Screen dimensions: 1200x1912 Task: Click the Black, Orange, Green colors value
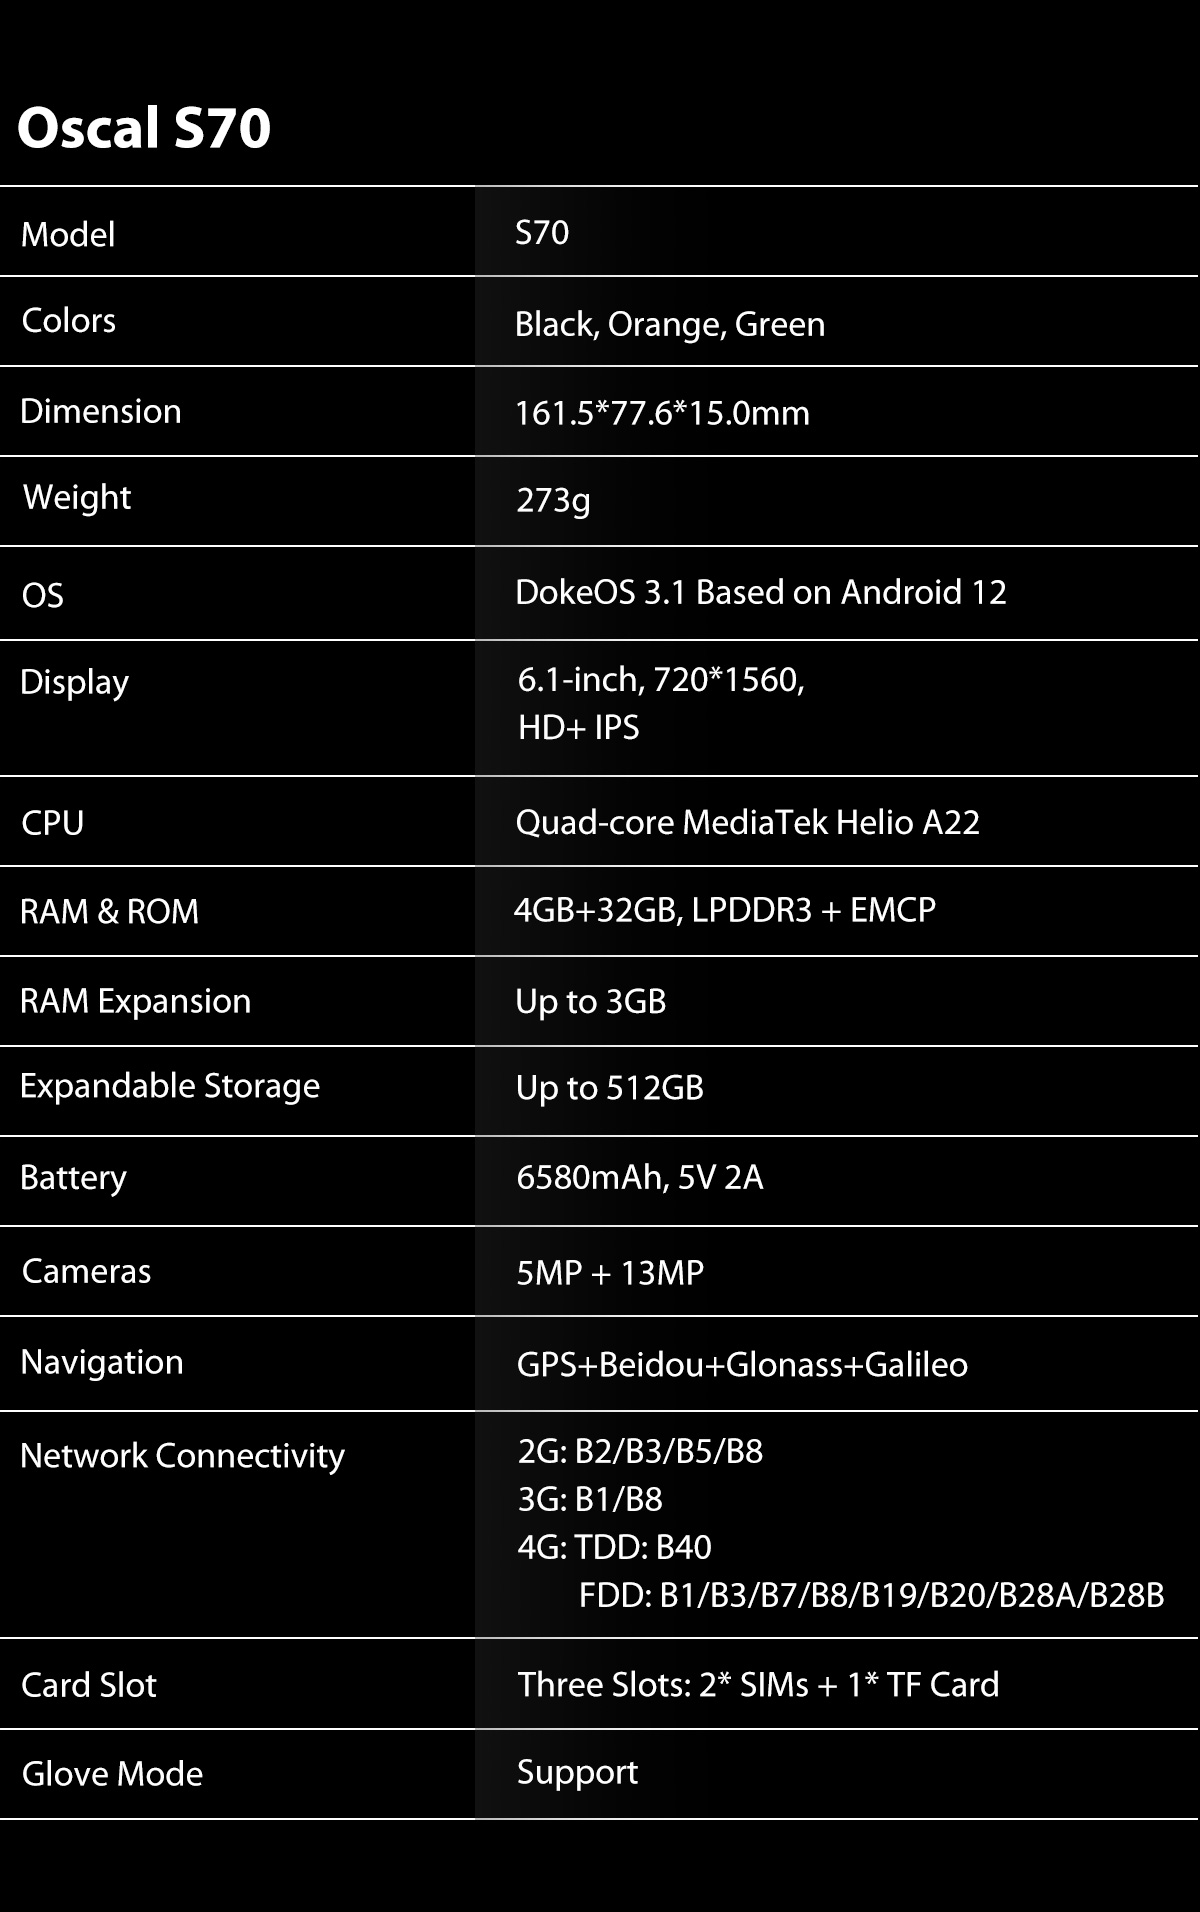pos(669,325)
